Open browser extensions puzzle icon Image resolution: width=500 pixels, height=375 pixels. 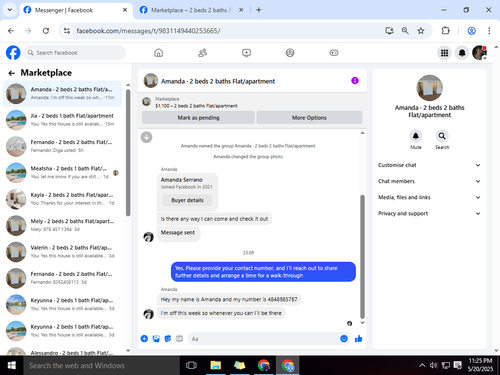(445, 31)
